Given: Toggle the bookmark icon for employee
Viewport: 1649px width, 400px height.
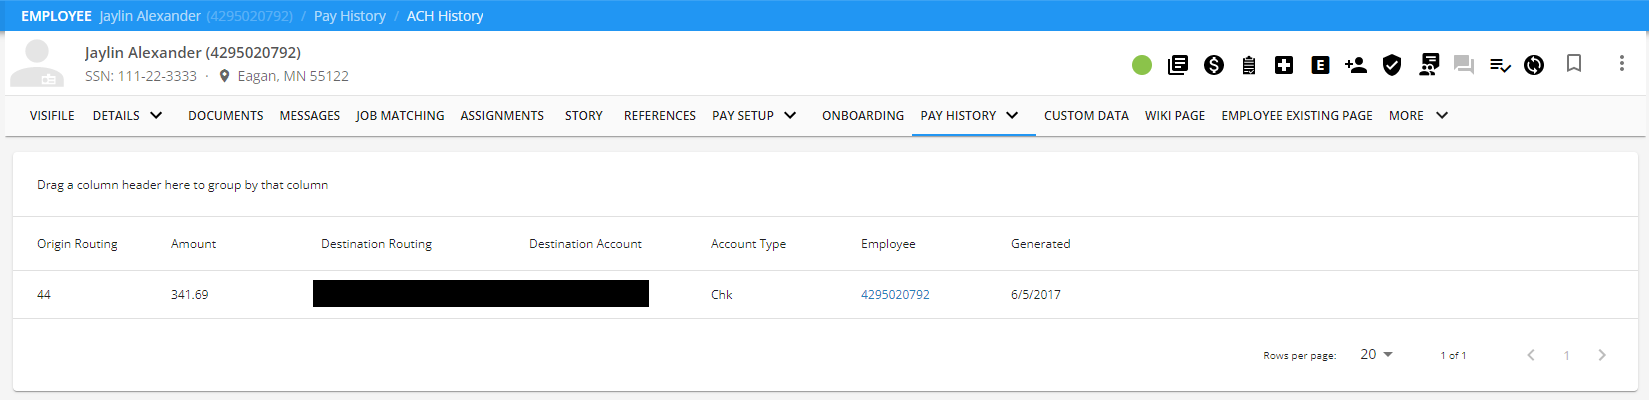Looking at the screenshot, I should click(1574, 64).
